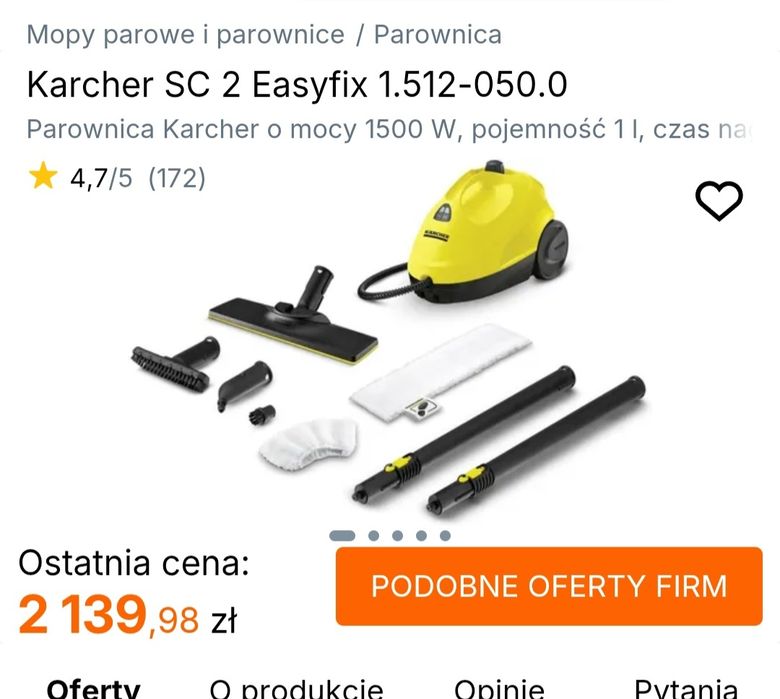Image resolution: width=780 pixels, height=699 pixels.
Task: Click the 2 139,98 zł price
Action: [x=127, y=616]
